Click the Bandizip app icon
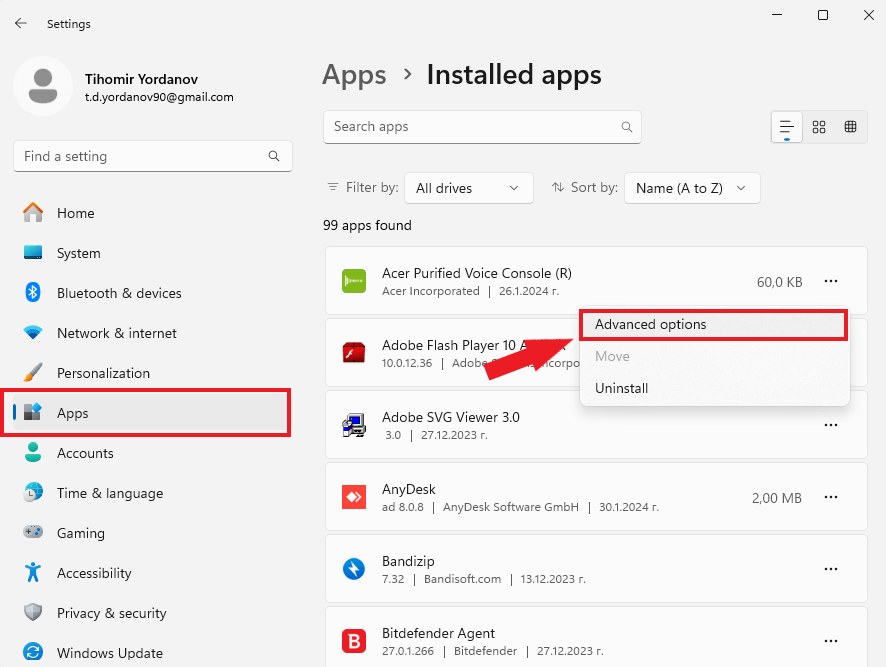 (354, 569)
